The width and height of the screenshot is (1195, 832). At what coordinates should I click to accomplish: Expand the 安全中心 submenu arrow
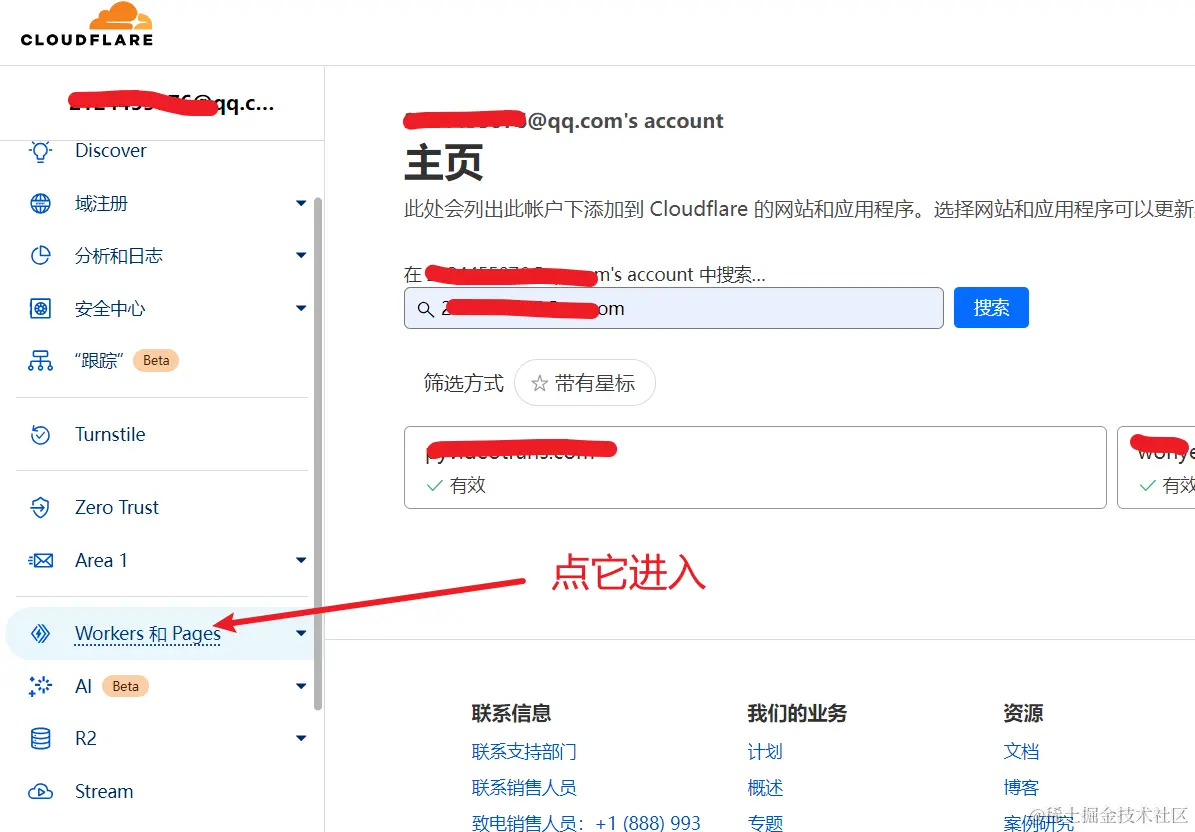301,308
